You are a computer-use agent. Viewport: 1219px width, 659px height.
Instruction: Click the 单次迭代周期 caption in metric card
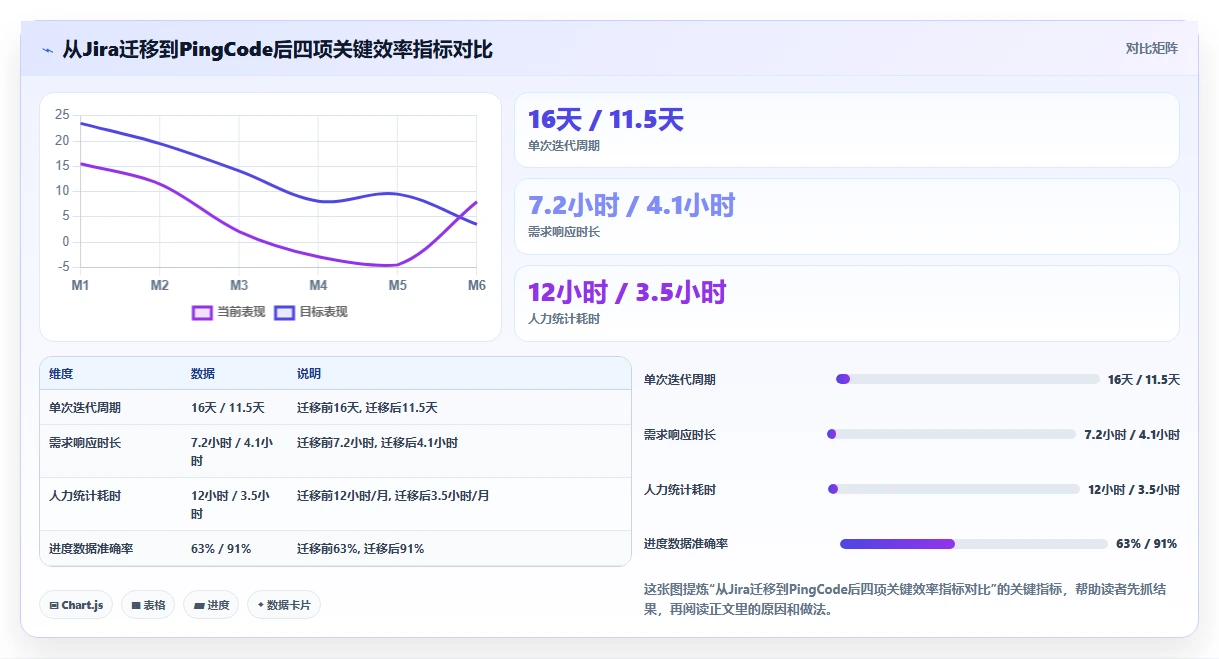click(564, 146)
